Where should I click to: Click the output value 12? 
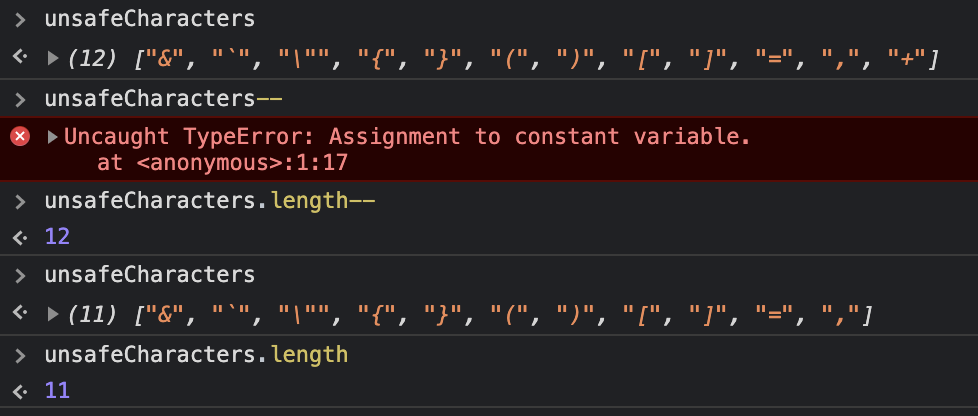coord(57,237)
